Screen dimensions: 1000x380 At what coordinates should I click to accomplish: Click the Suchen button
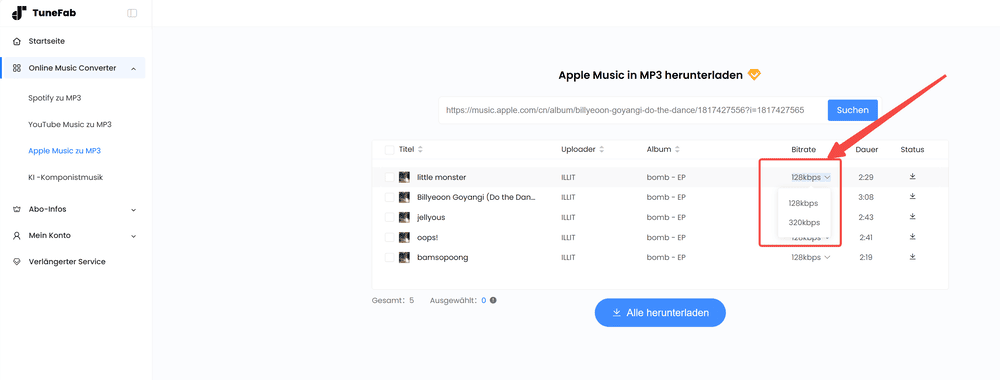pyautogui.click(x=853, y=110)
